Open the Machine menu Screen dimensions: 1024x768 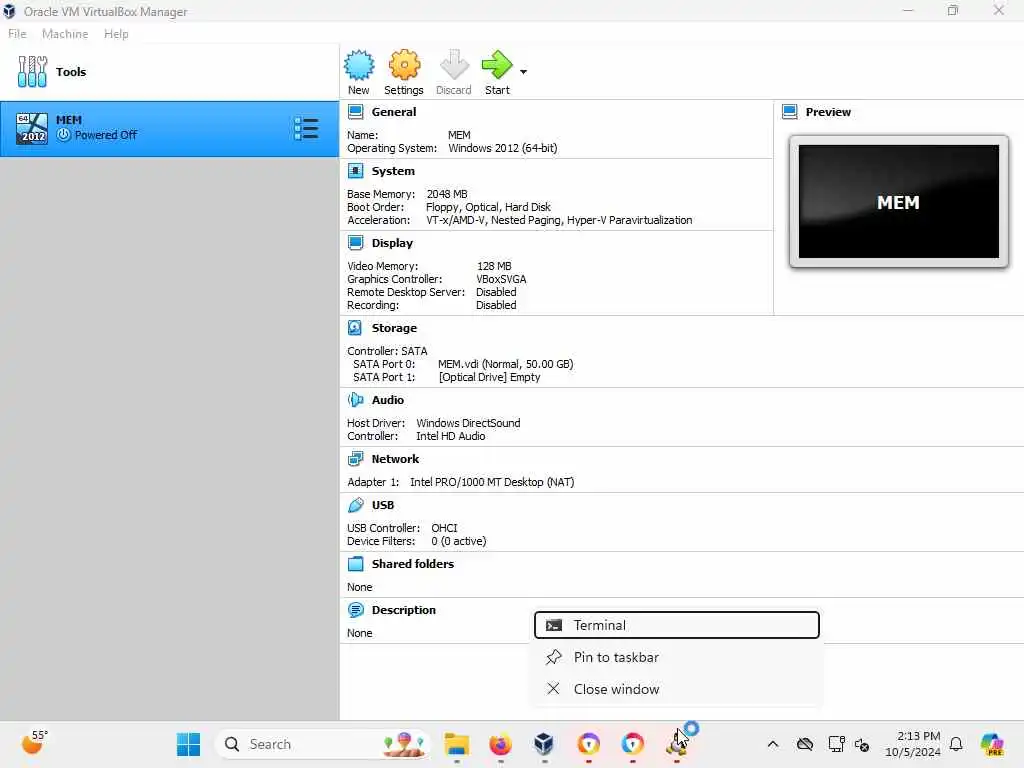[65, 34]
